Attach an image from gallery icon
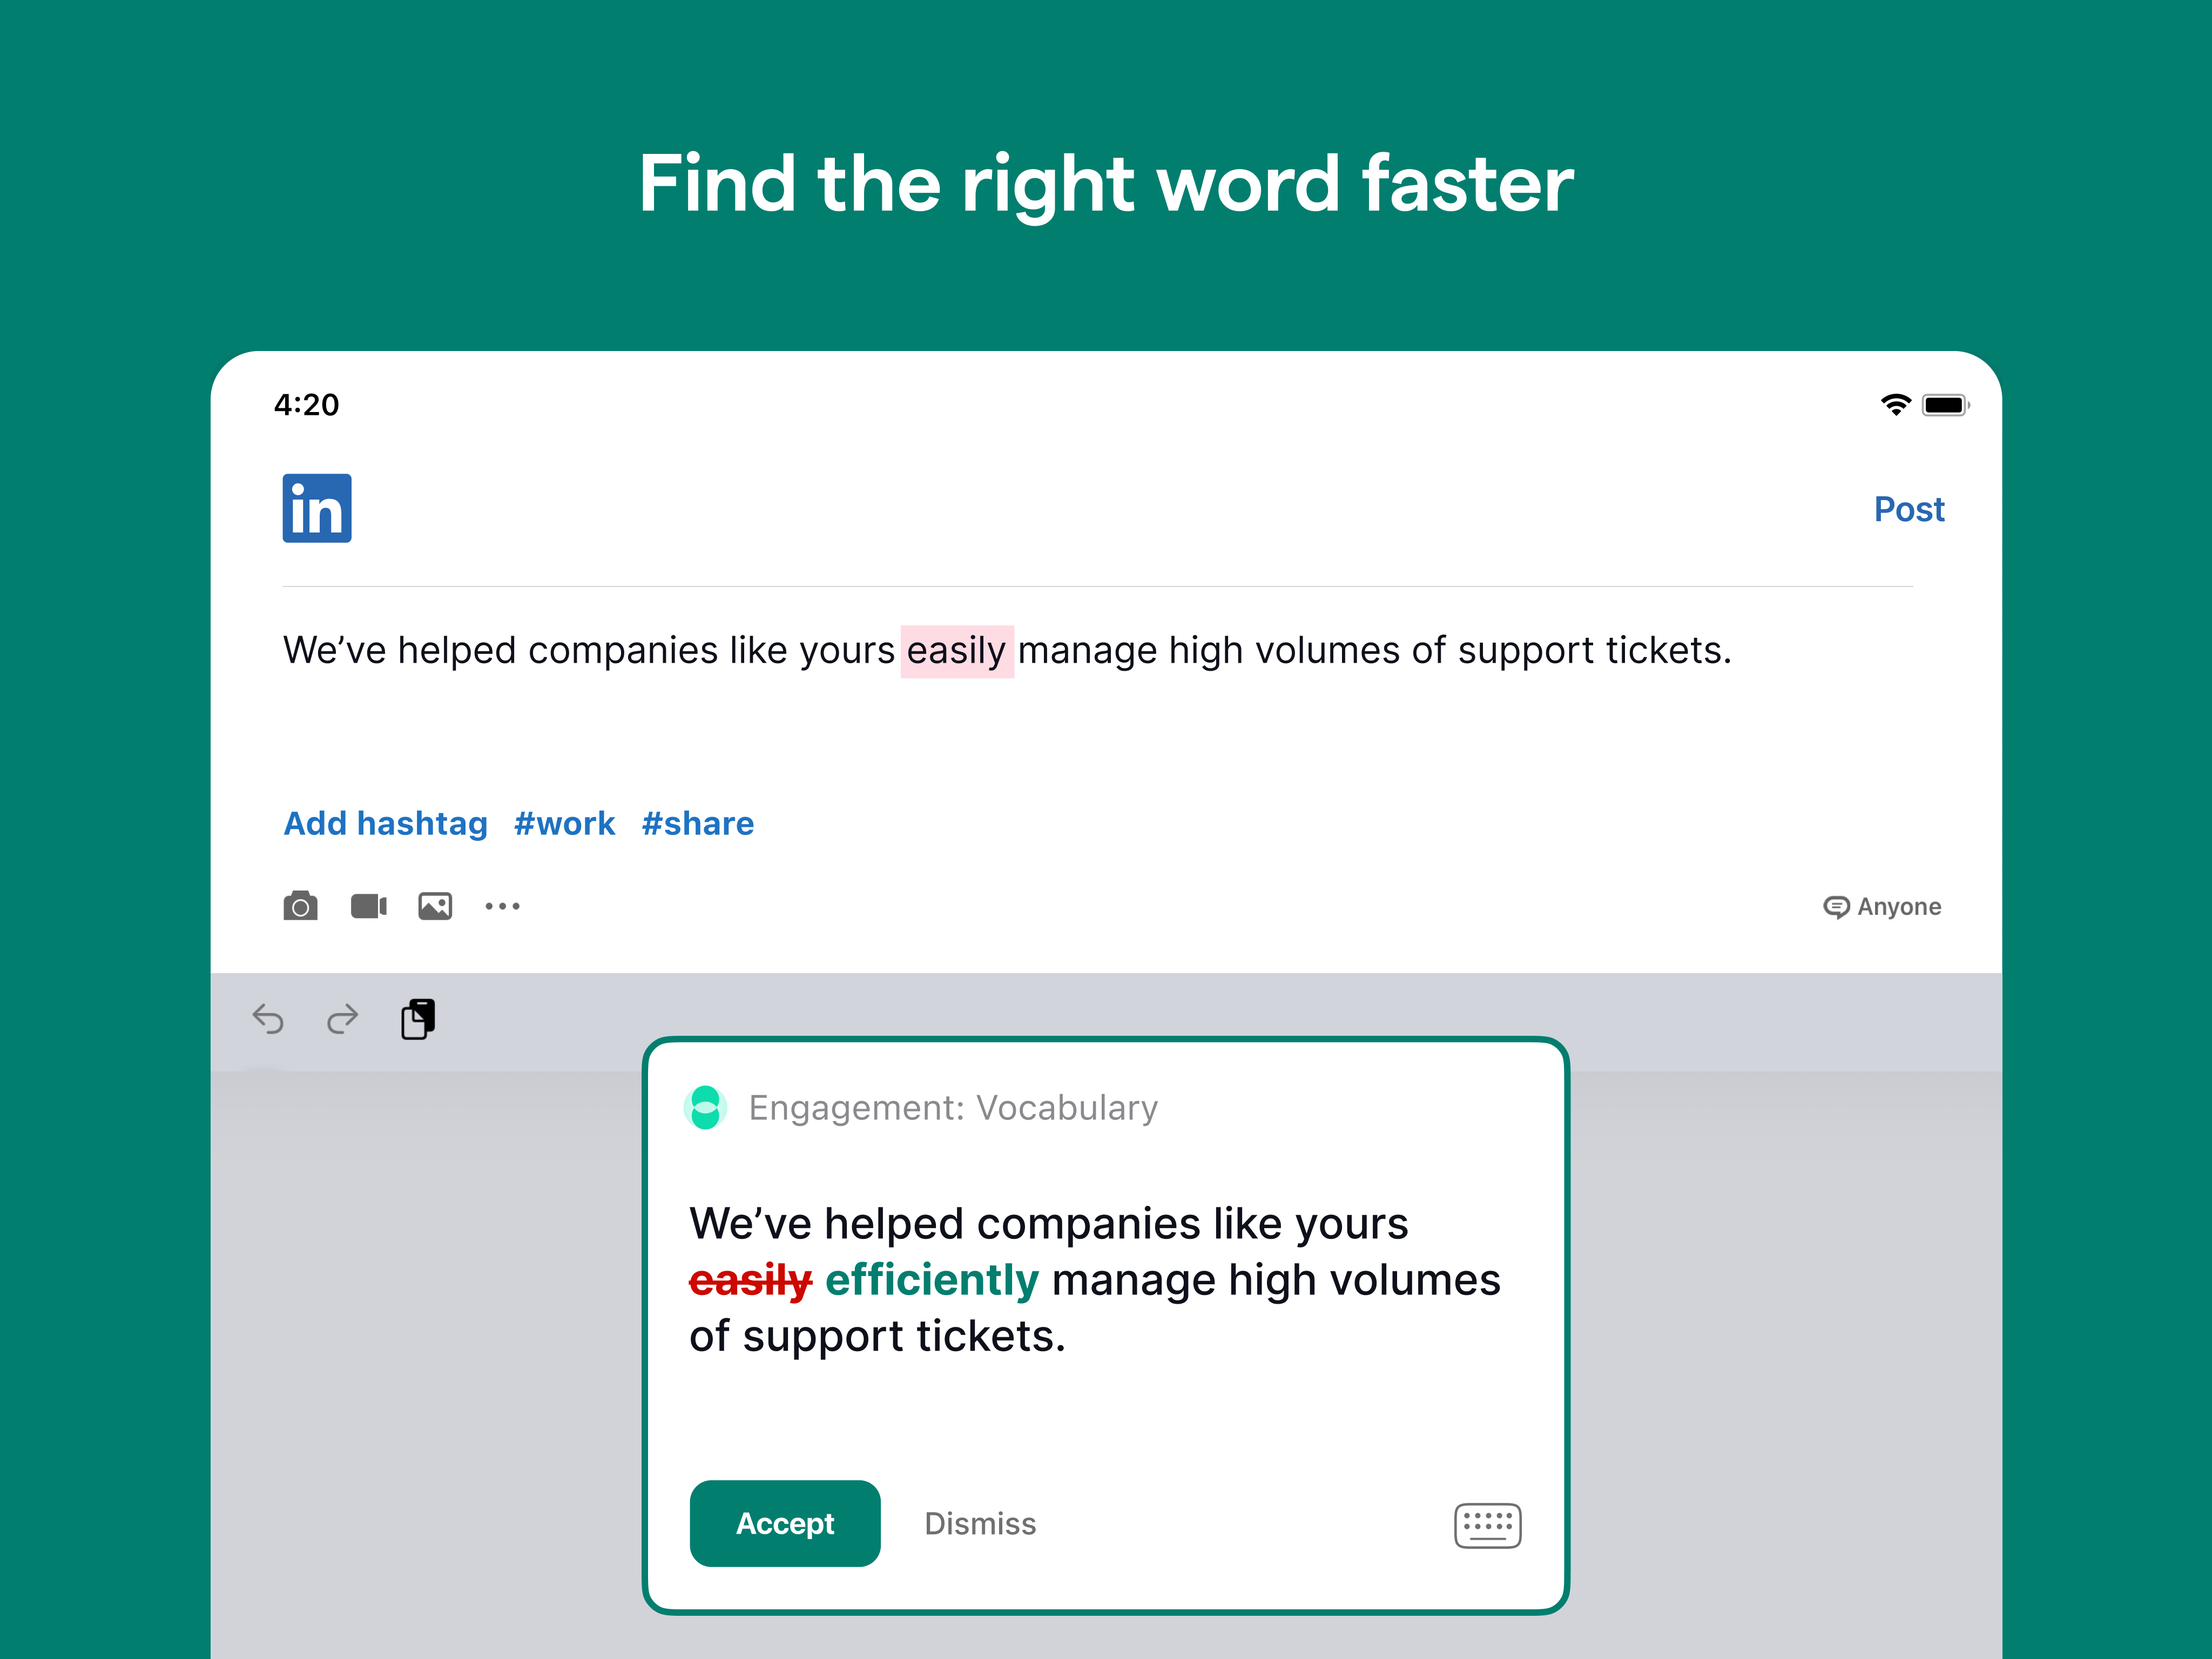This screenshot has height=1659, width=2212. coord(435,906)
